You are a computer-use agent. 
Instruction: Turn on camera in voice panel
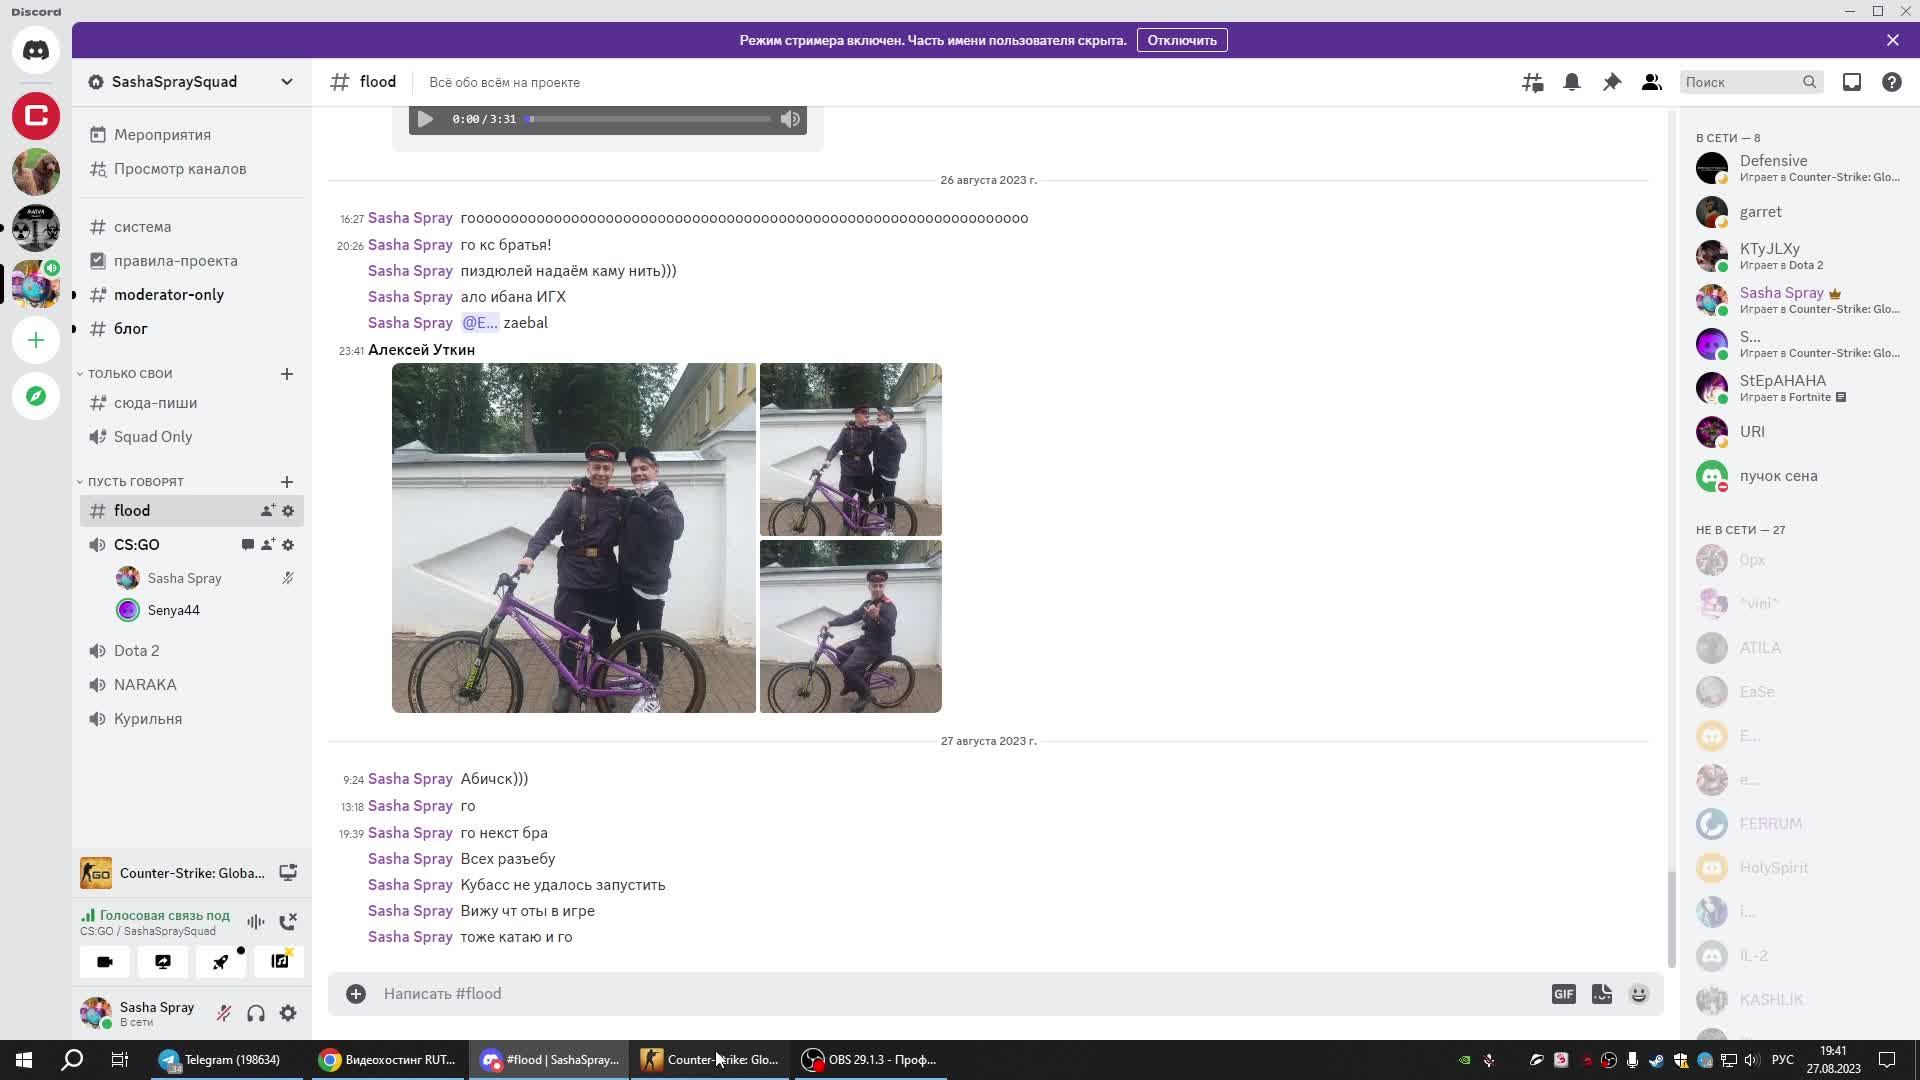(x=105, y=962)
